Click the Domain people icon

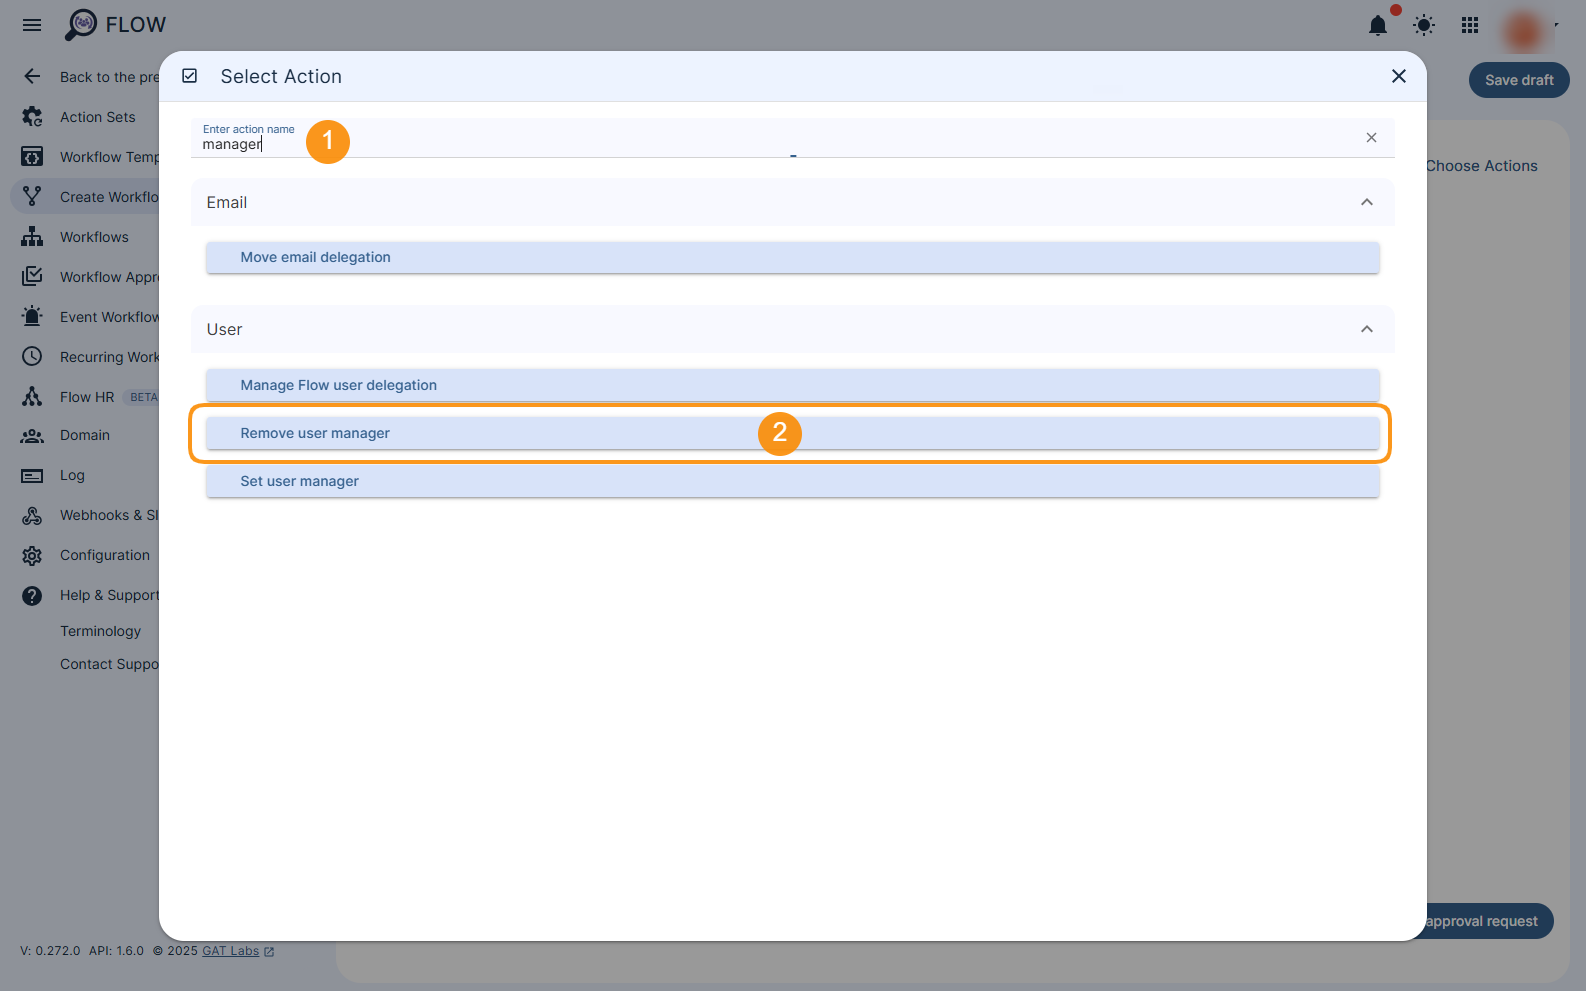(32, 436)
